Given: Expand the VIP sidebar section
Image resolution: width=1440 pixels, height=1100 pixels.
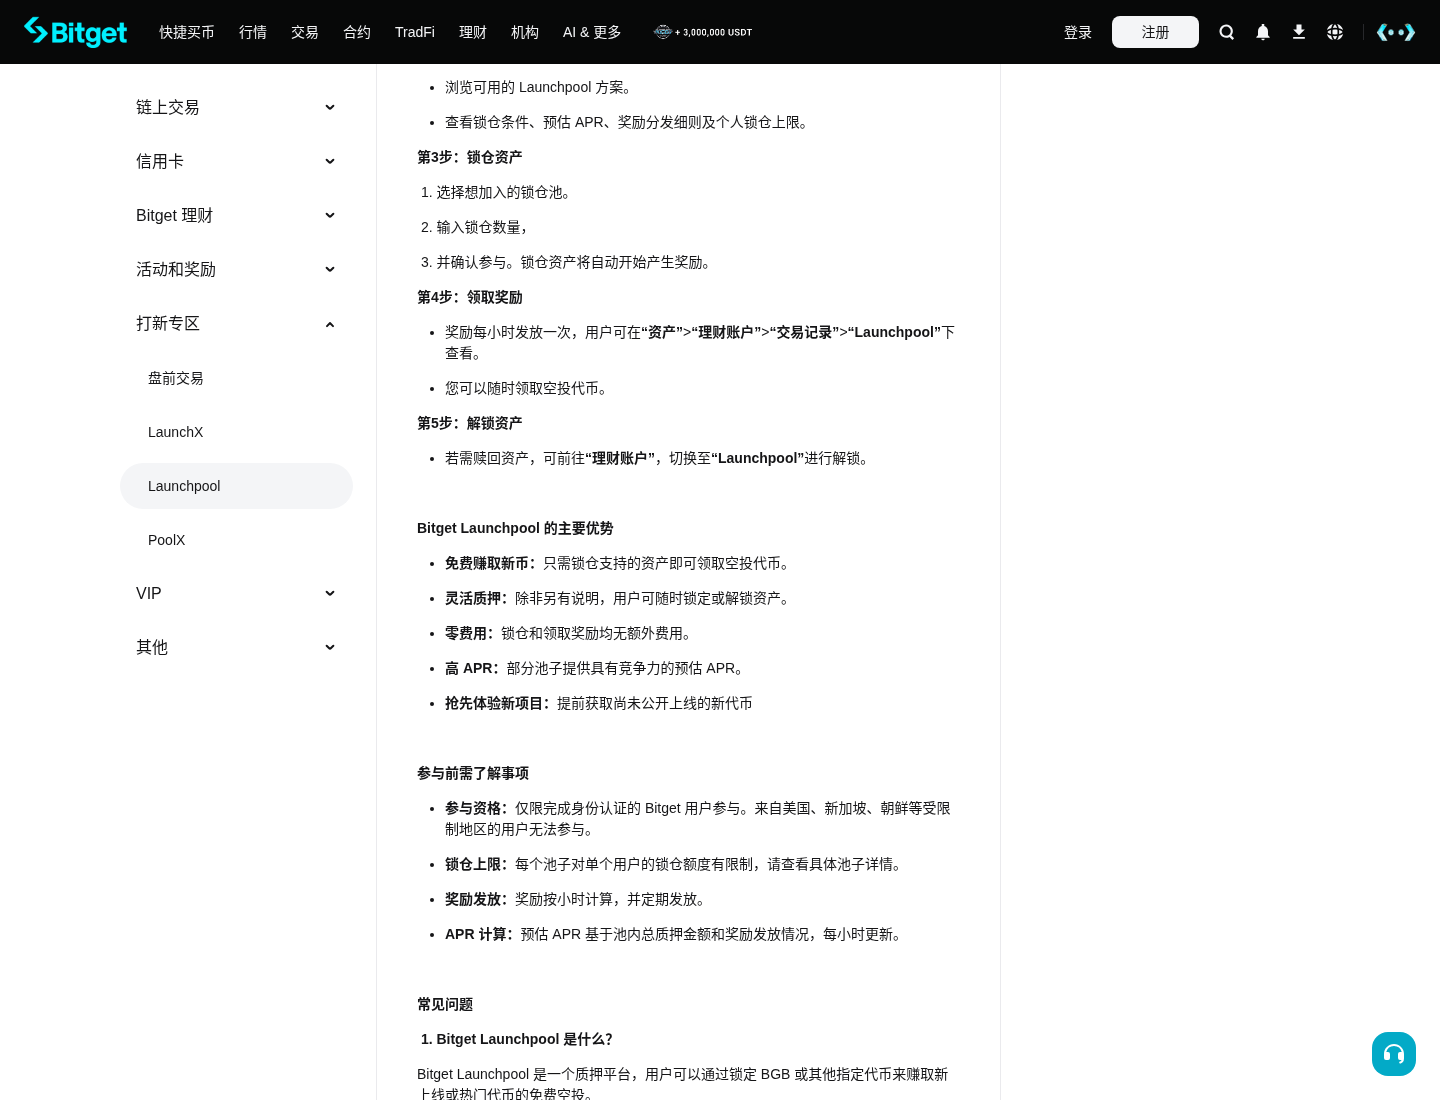Looking at the screenshot, I should coord(236,593).
